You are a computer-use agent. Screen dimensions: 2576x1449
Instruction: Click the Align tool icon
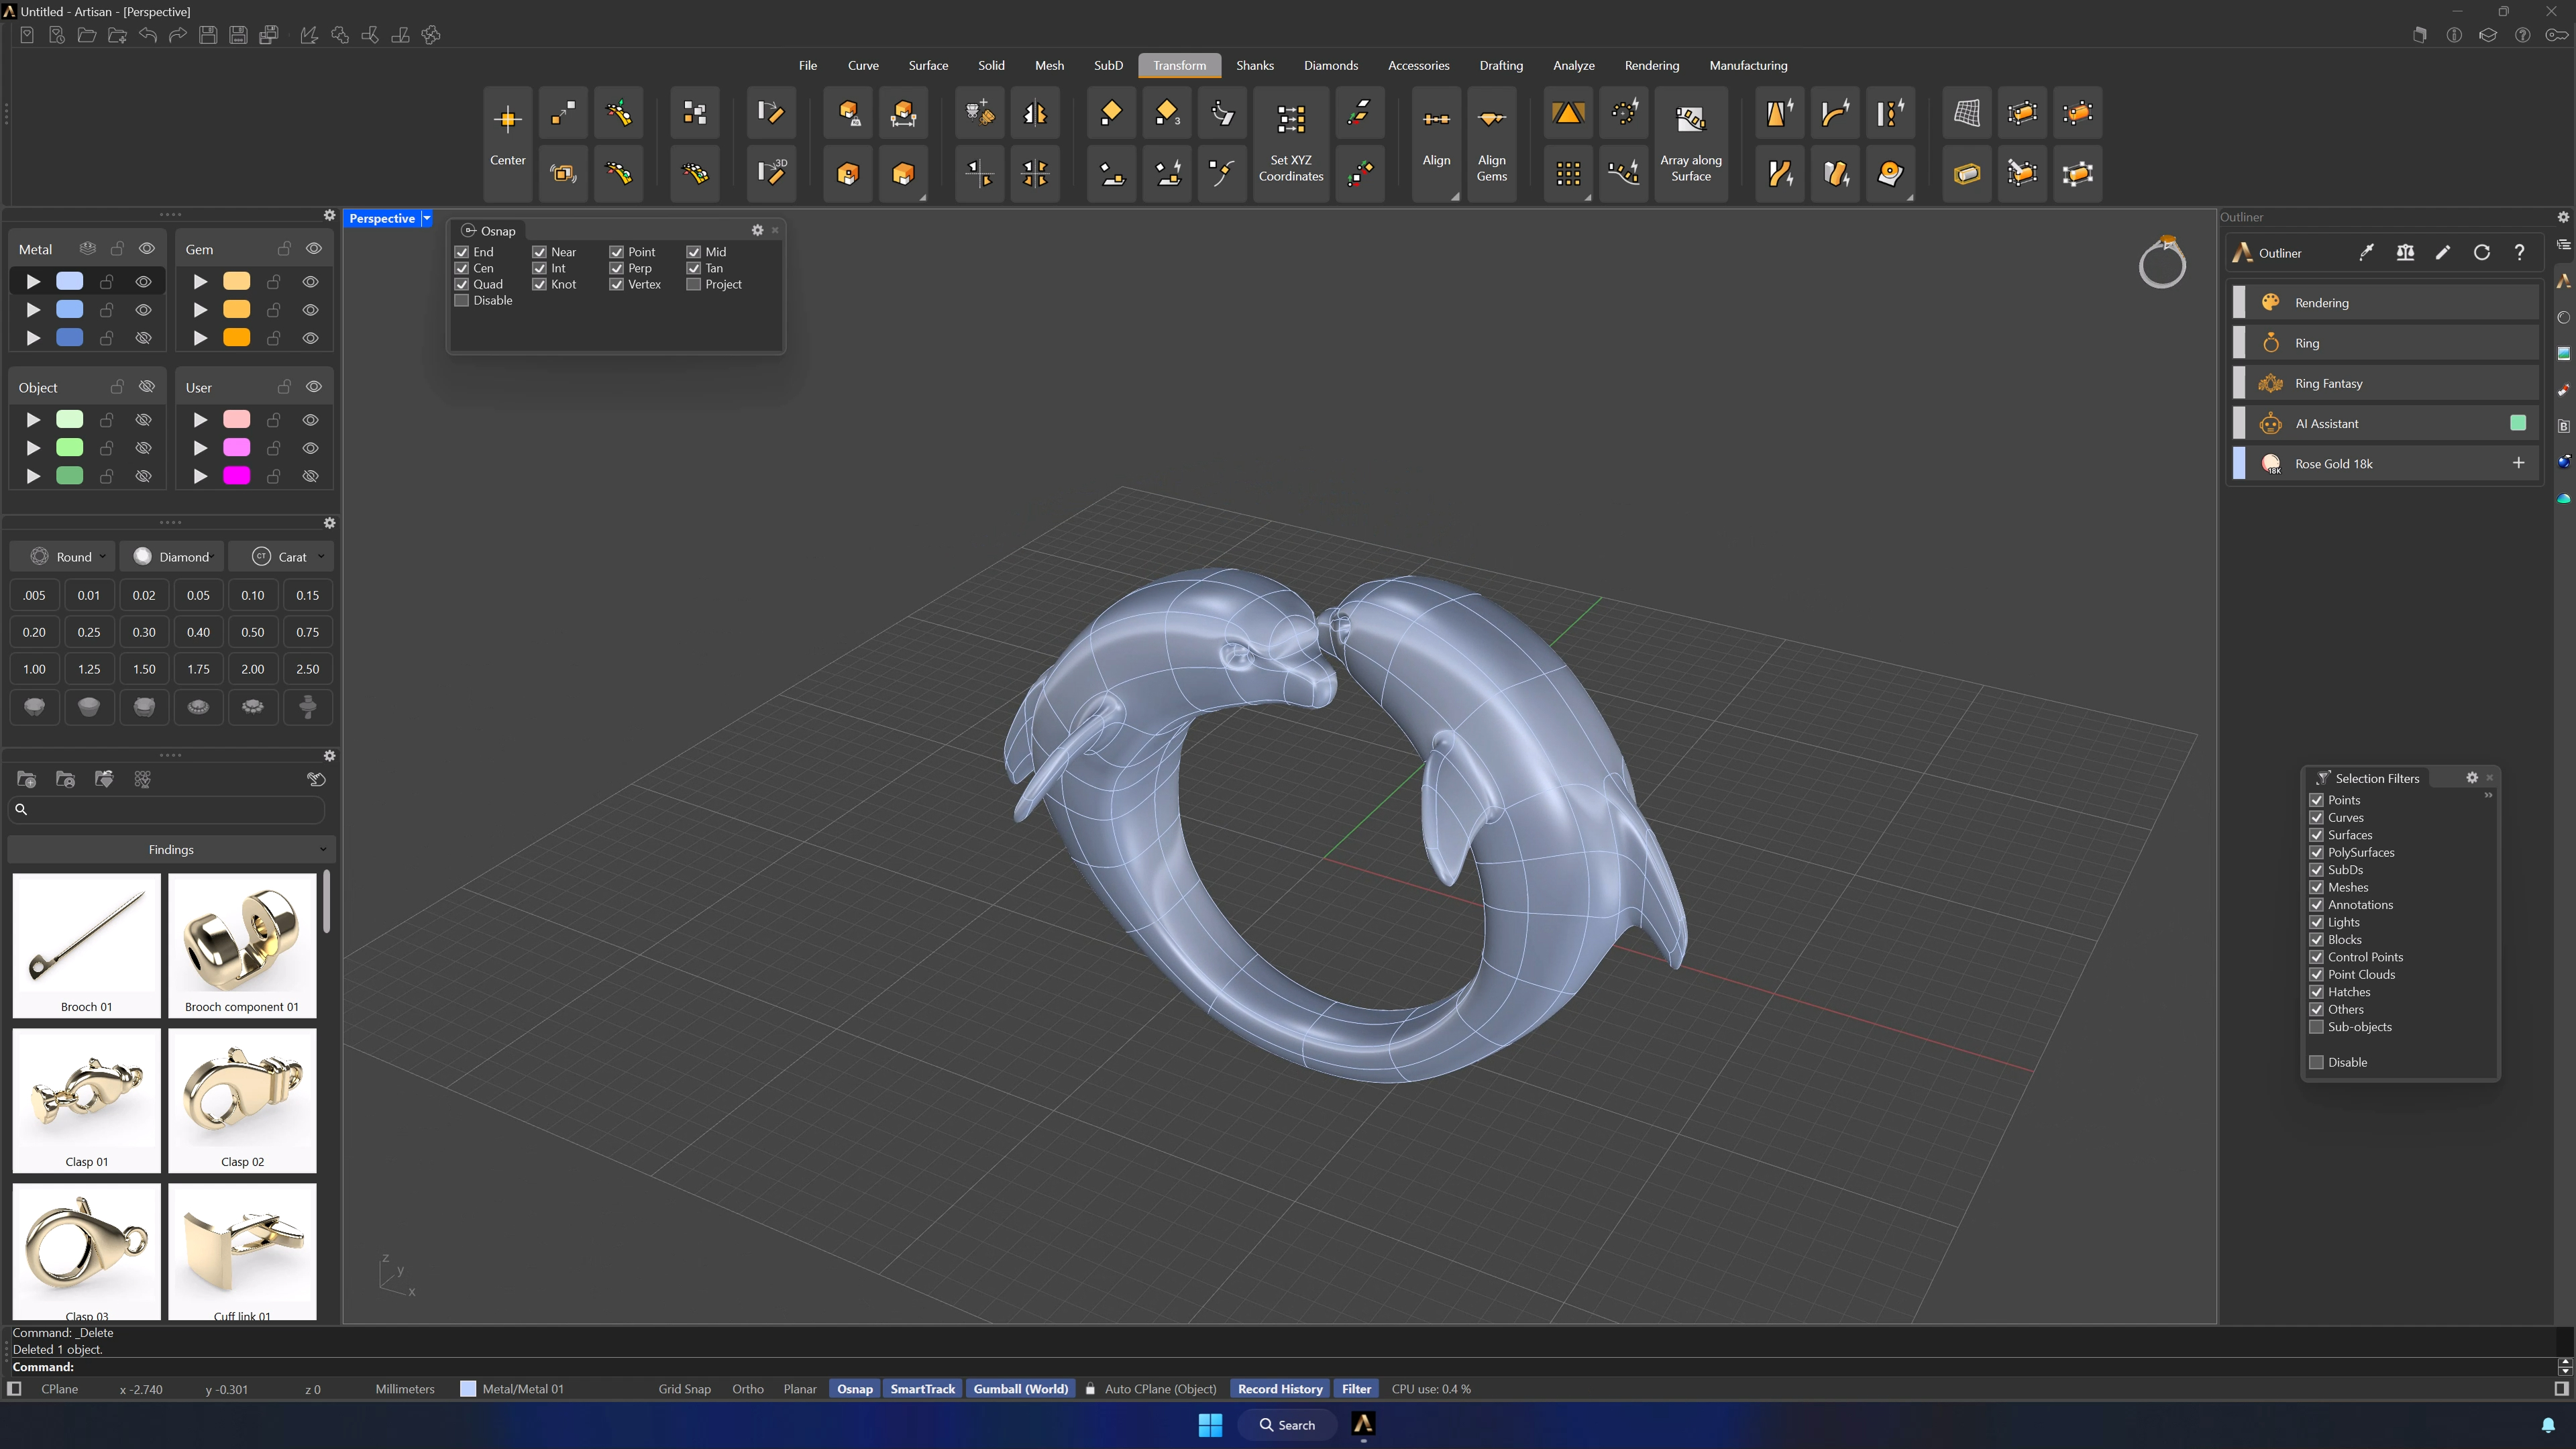1436,120
